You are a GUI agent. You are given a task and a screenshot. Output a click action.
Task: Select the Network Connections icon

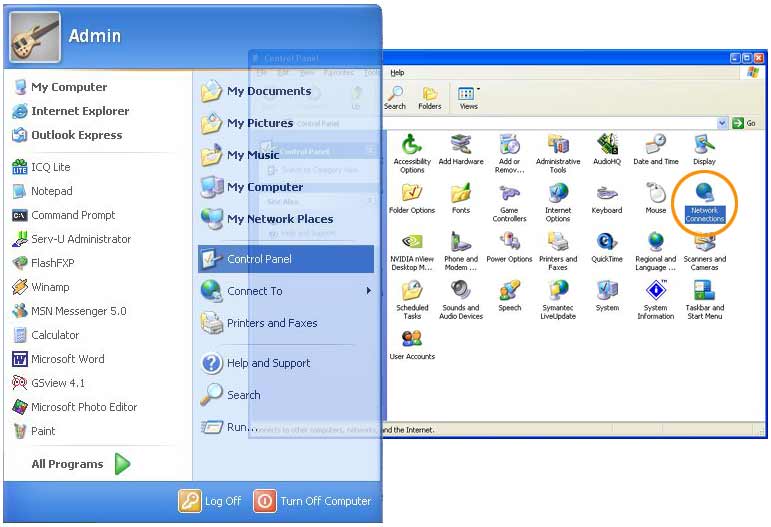pos(704,202)
